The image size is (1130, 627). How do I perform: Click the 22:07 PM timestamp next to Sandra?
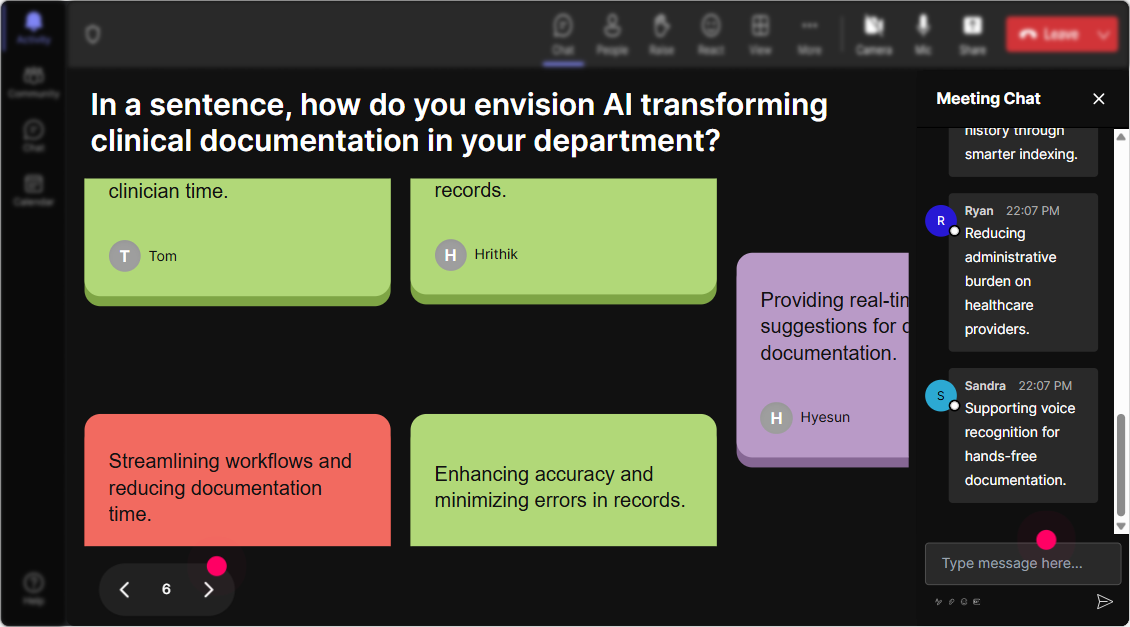click(1044, 386)
